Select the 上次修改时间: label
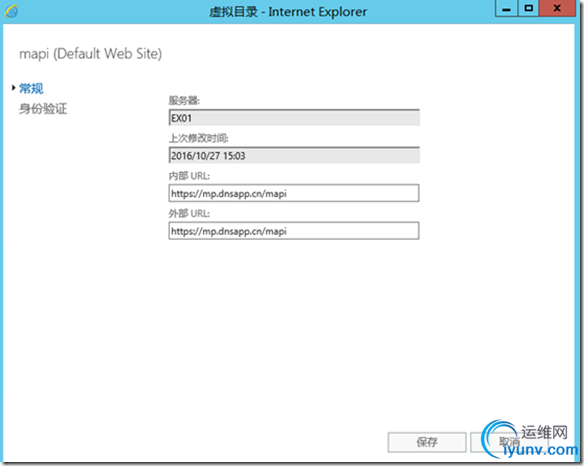 [199, 139]
